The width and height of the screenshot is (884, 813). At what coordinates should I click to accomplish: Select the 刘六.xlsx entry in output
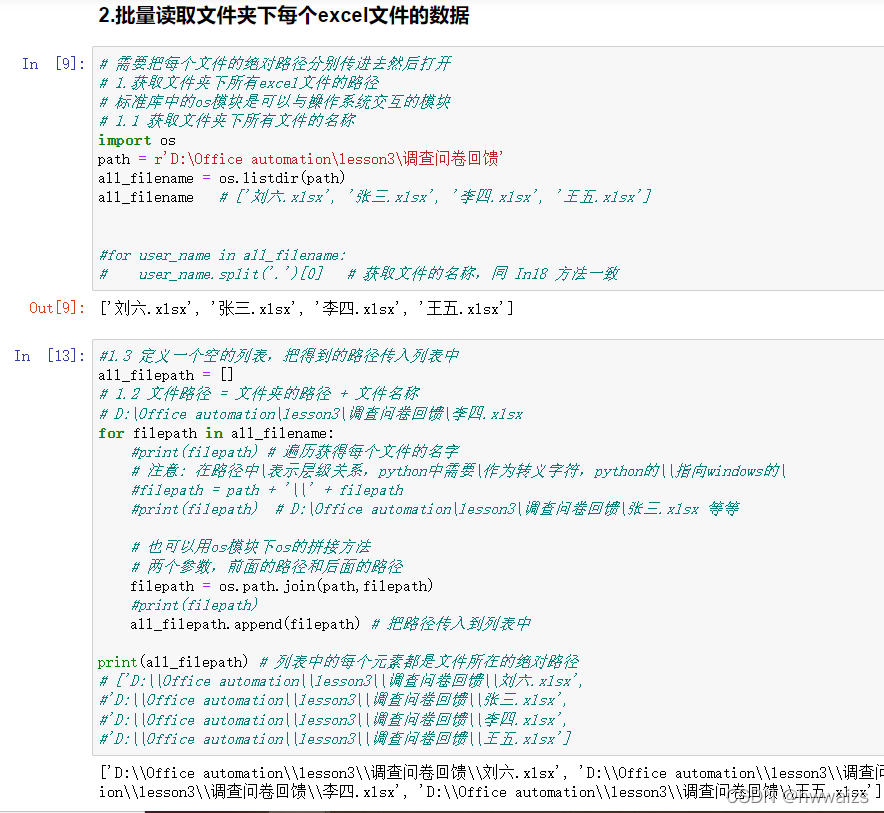tap(130, 308)
